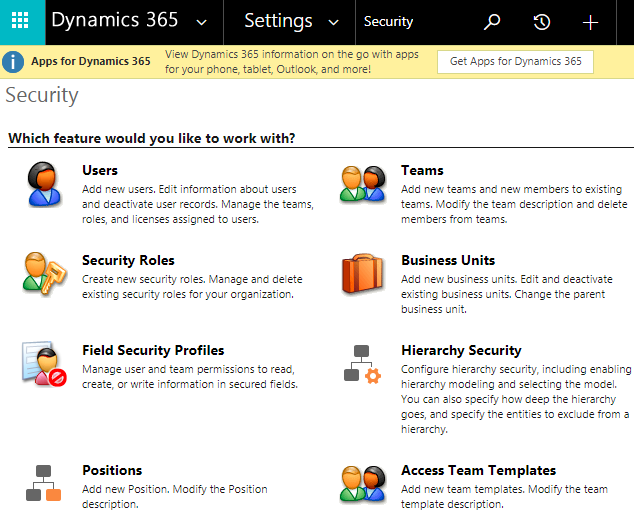The width and height of the screenshot is (634, 514).
Task: Expand the Dynamics 365 dropdown chevron
Action: [x=201, y=22]
